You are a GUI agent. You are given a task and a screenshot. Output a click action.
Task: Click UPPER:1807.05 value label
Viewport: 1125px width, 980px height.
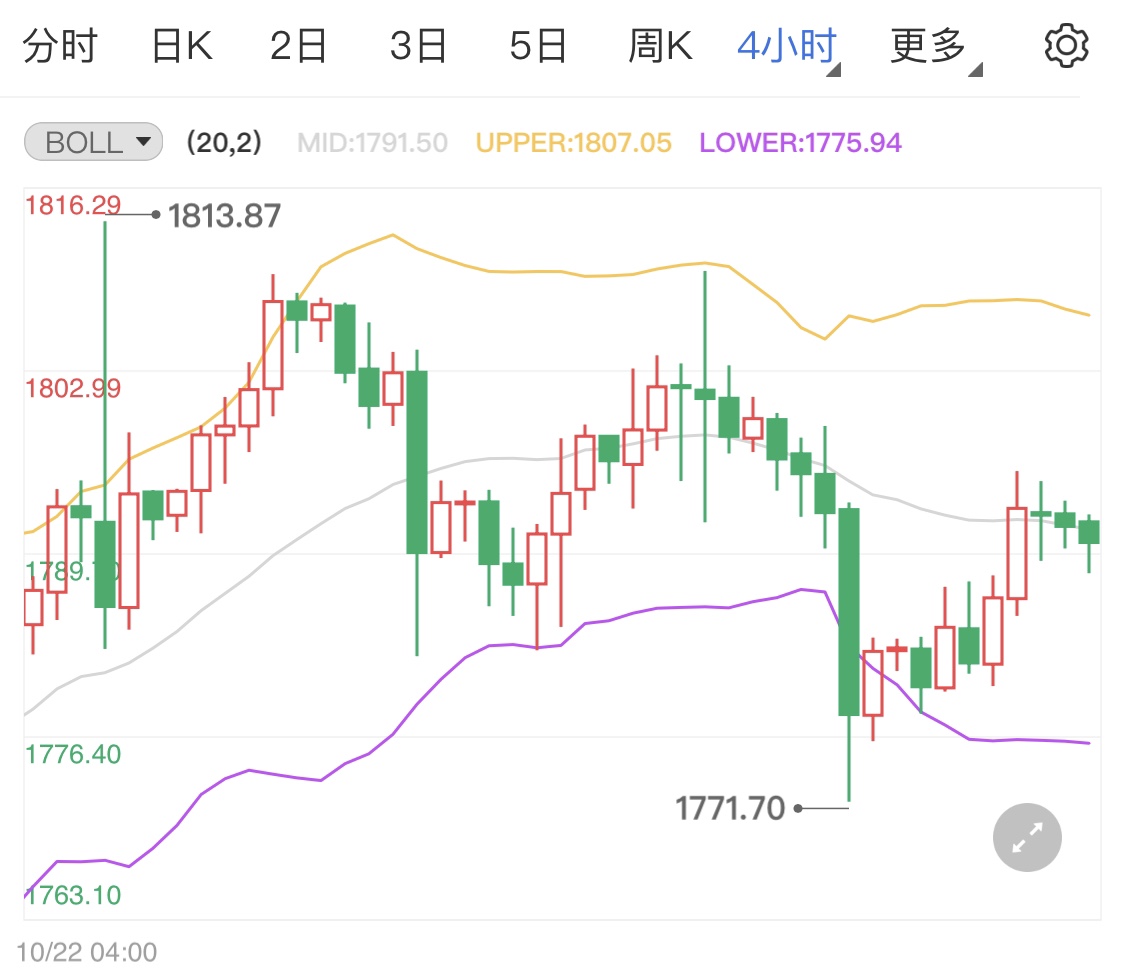(x=573, y=143)
